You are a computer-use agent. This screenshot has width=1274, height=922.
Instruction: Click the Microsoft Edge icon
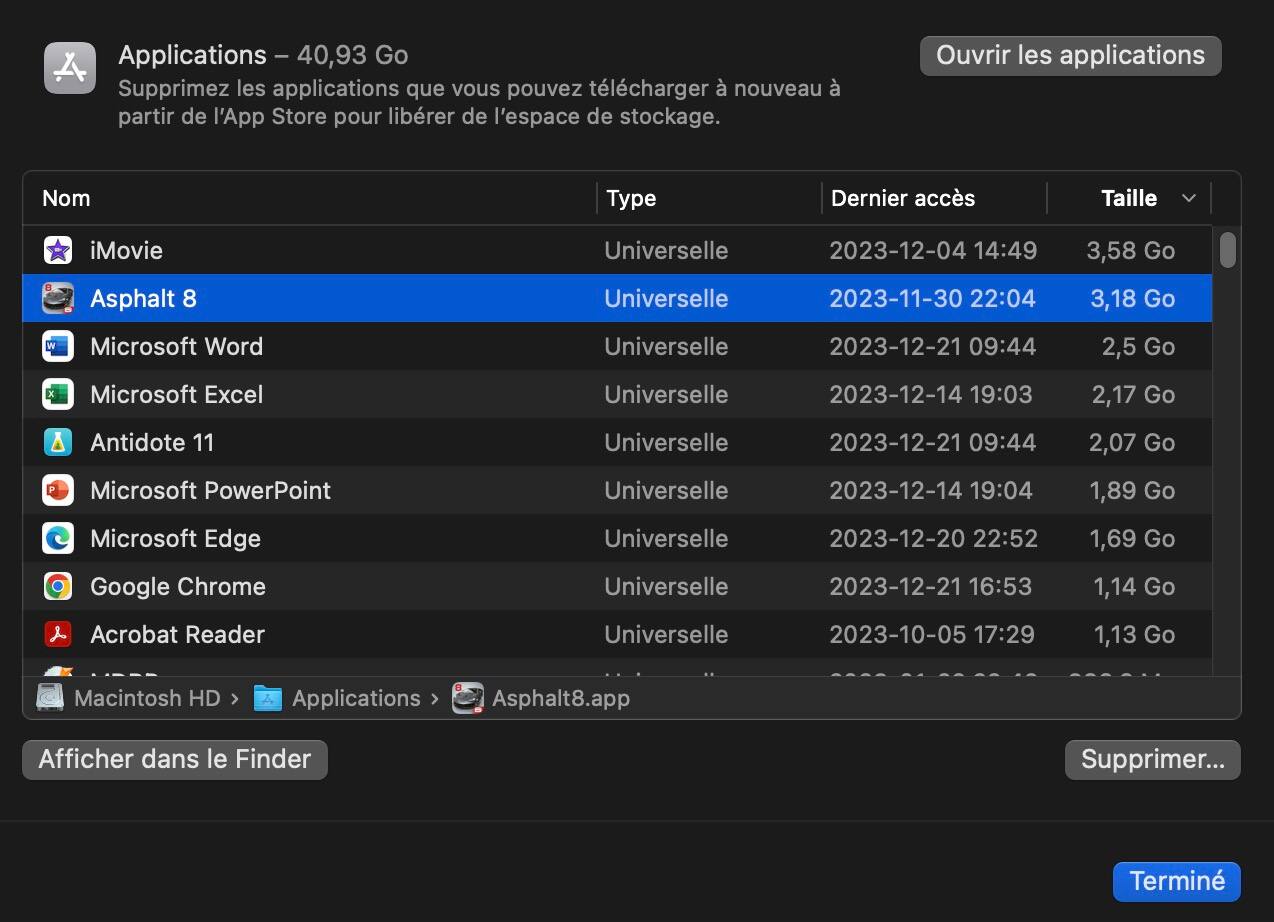pos(58,538)
